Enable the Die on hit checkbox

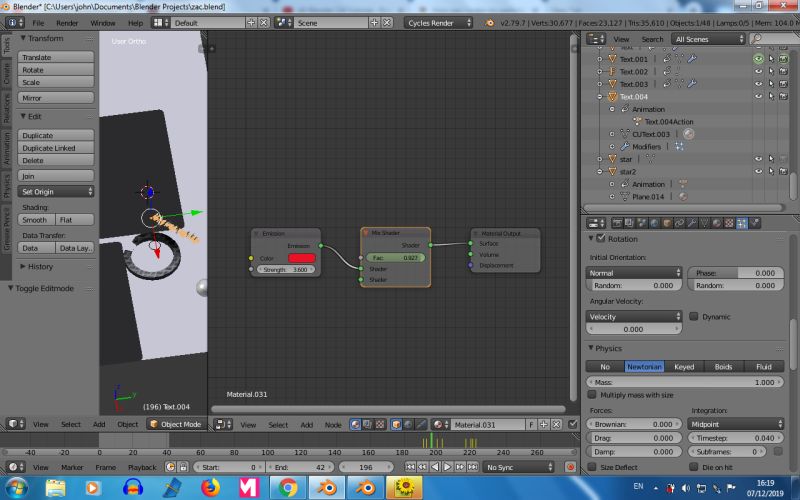click(x=693, y=467)
